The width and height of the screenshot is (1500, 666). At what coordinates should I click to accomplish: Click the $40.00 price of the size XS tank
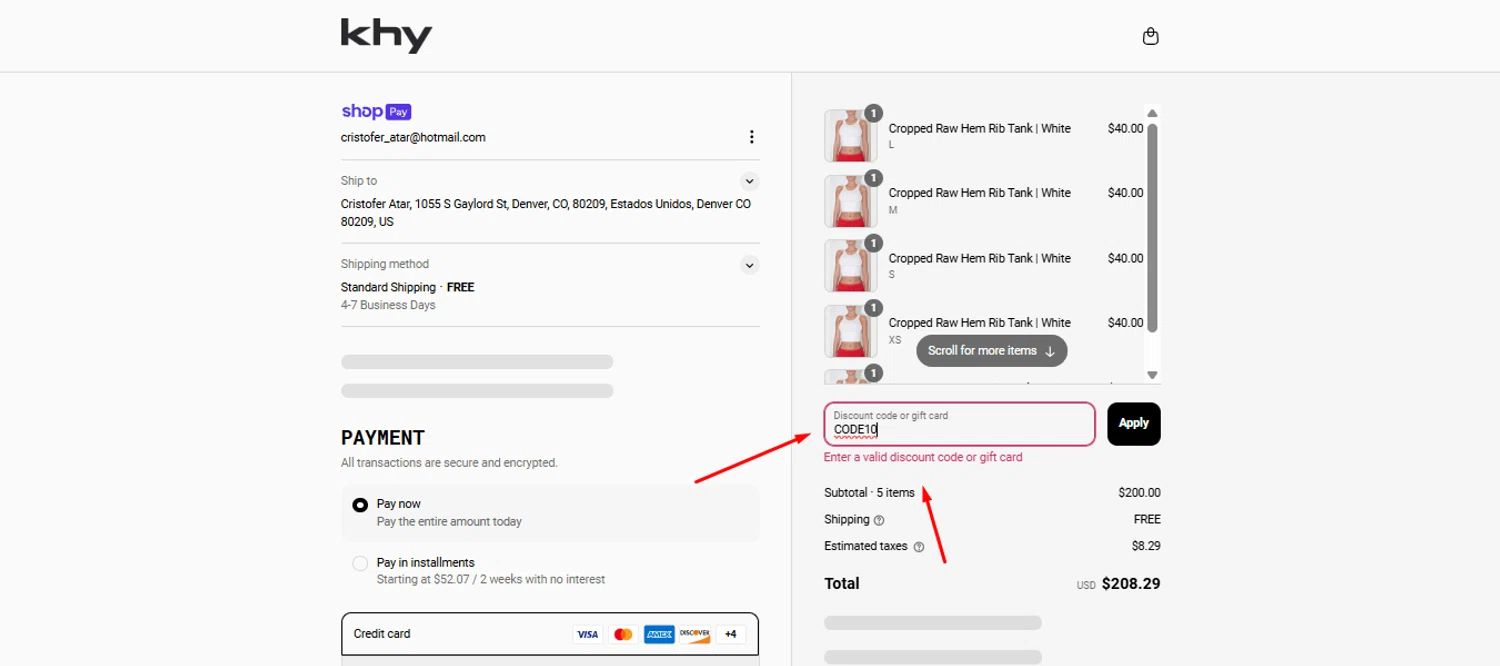[1125, 323]
